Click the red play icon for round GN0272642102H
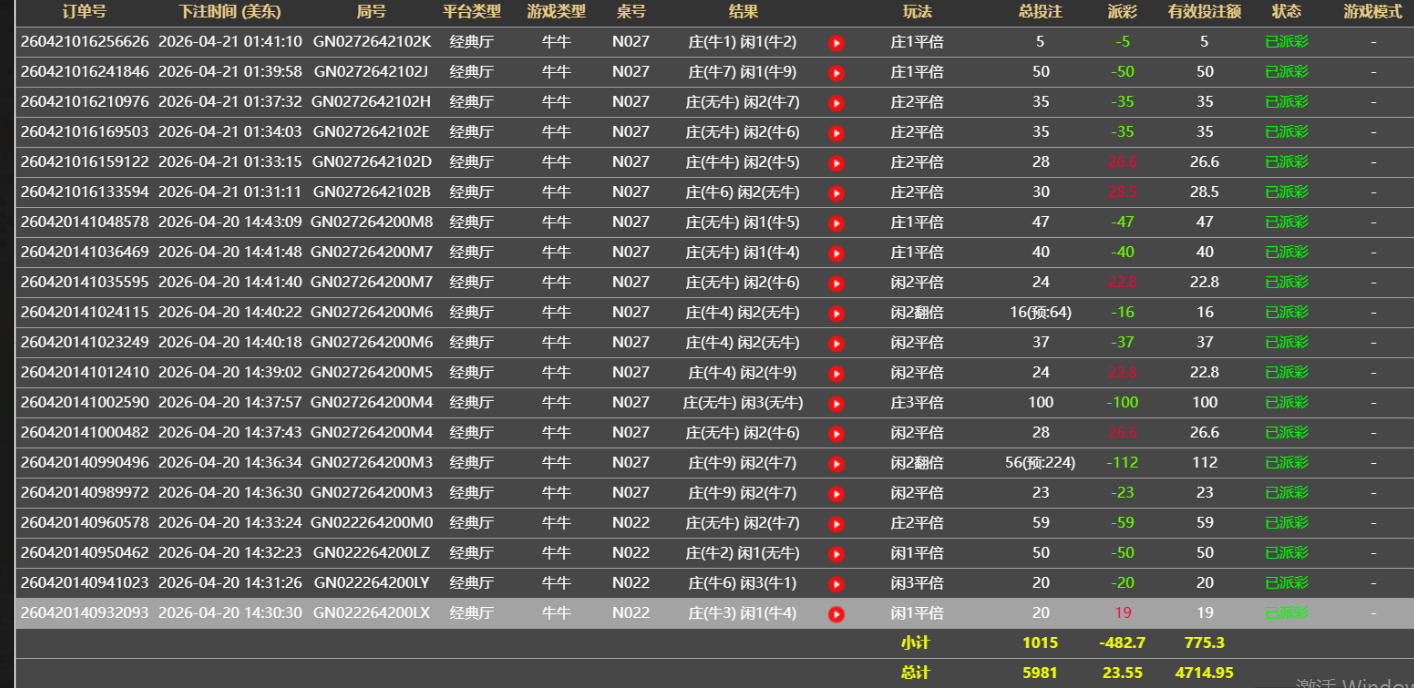The image size is (1414, 688). coord(836,103)
